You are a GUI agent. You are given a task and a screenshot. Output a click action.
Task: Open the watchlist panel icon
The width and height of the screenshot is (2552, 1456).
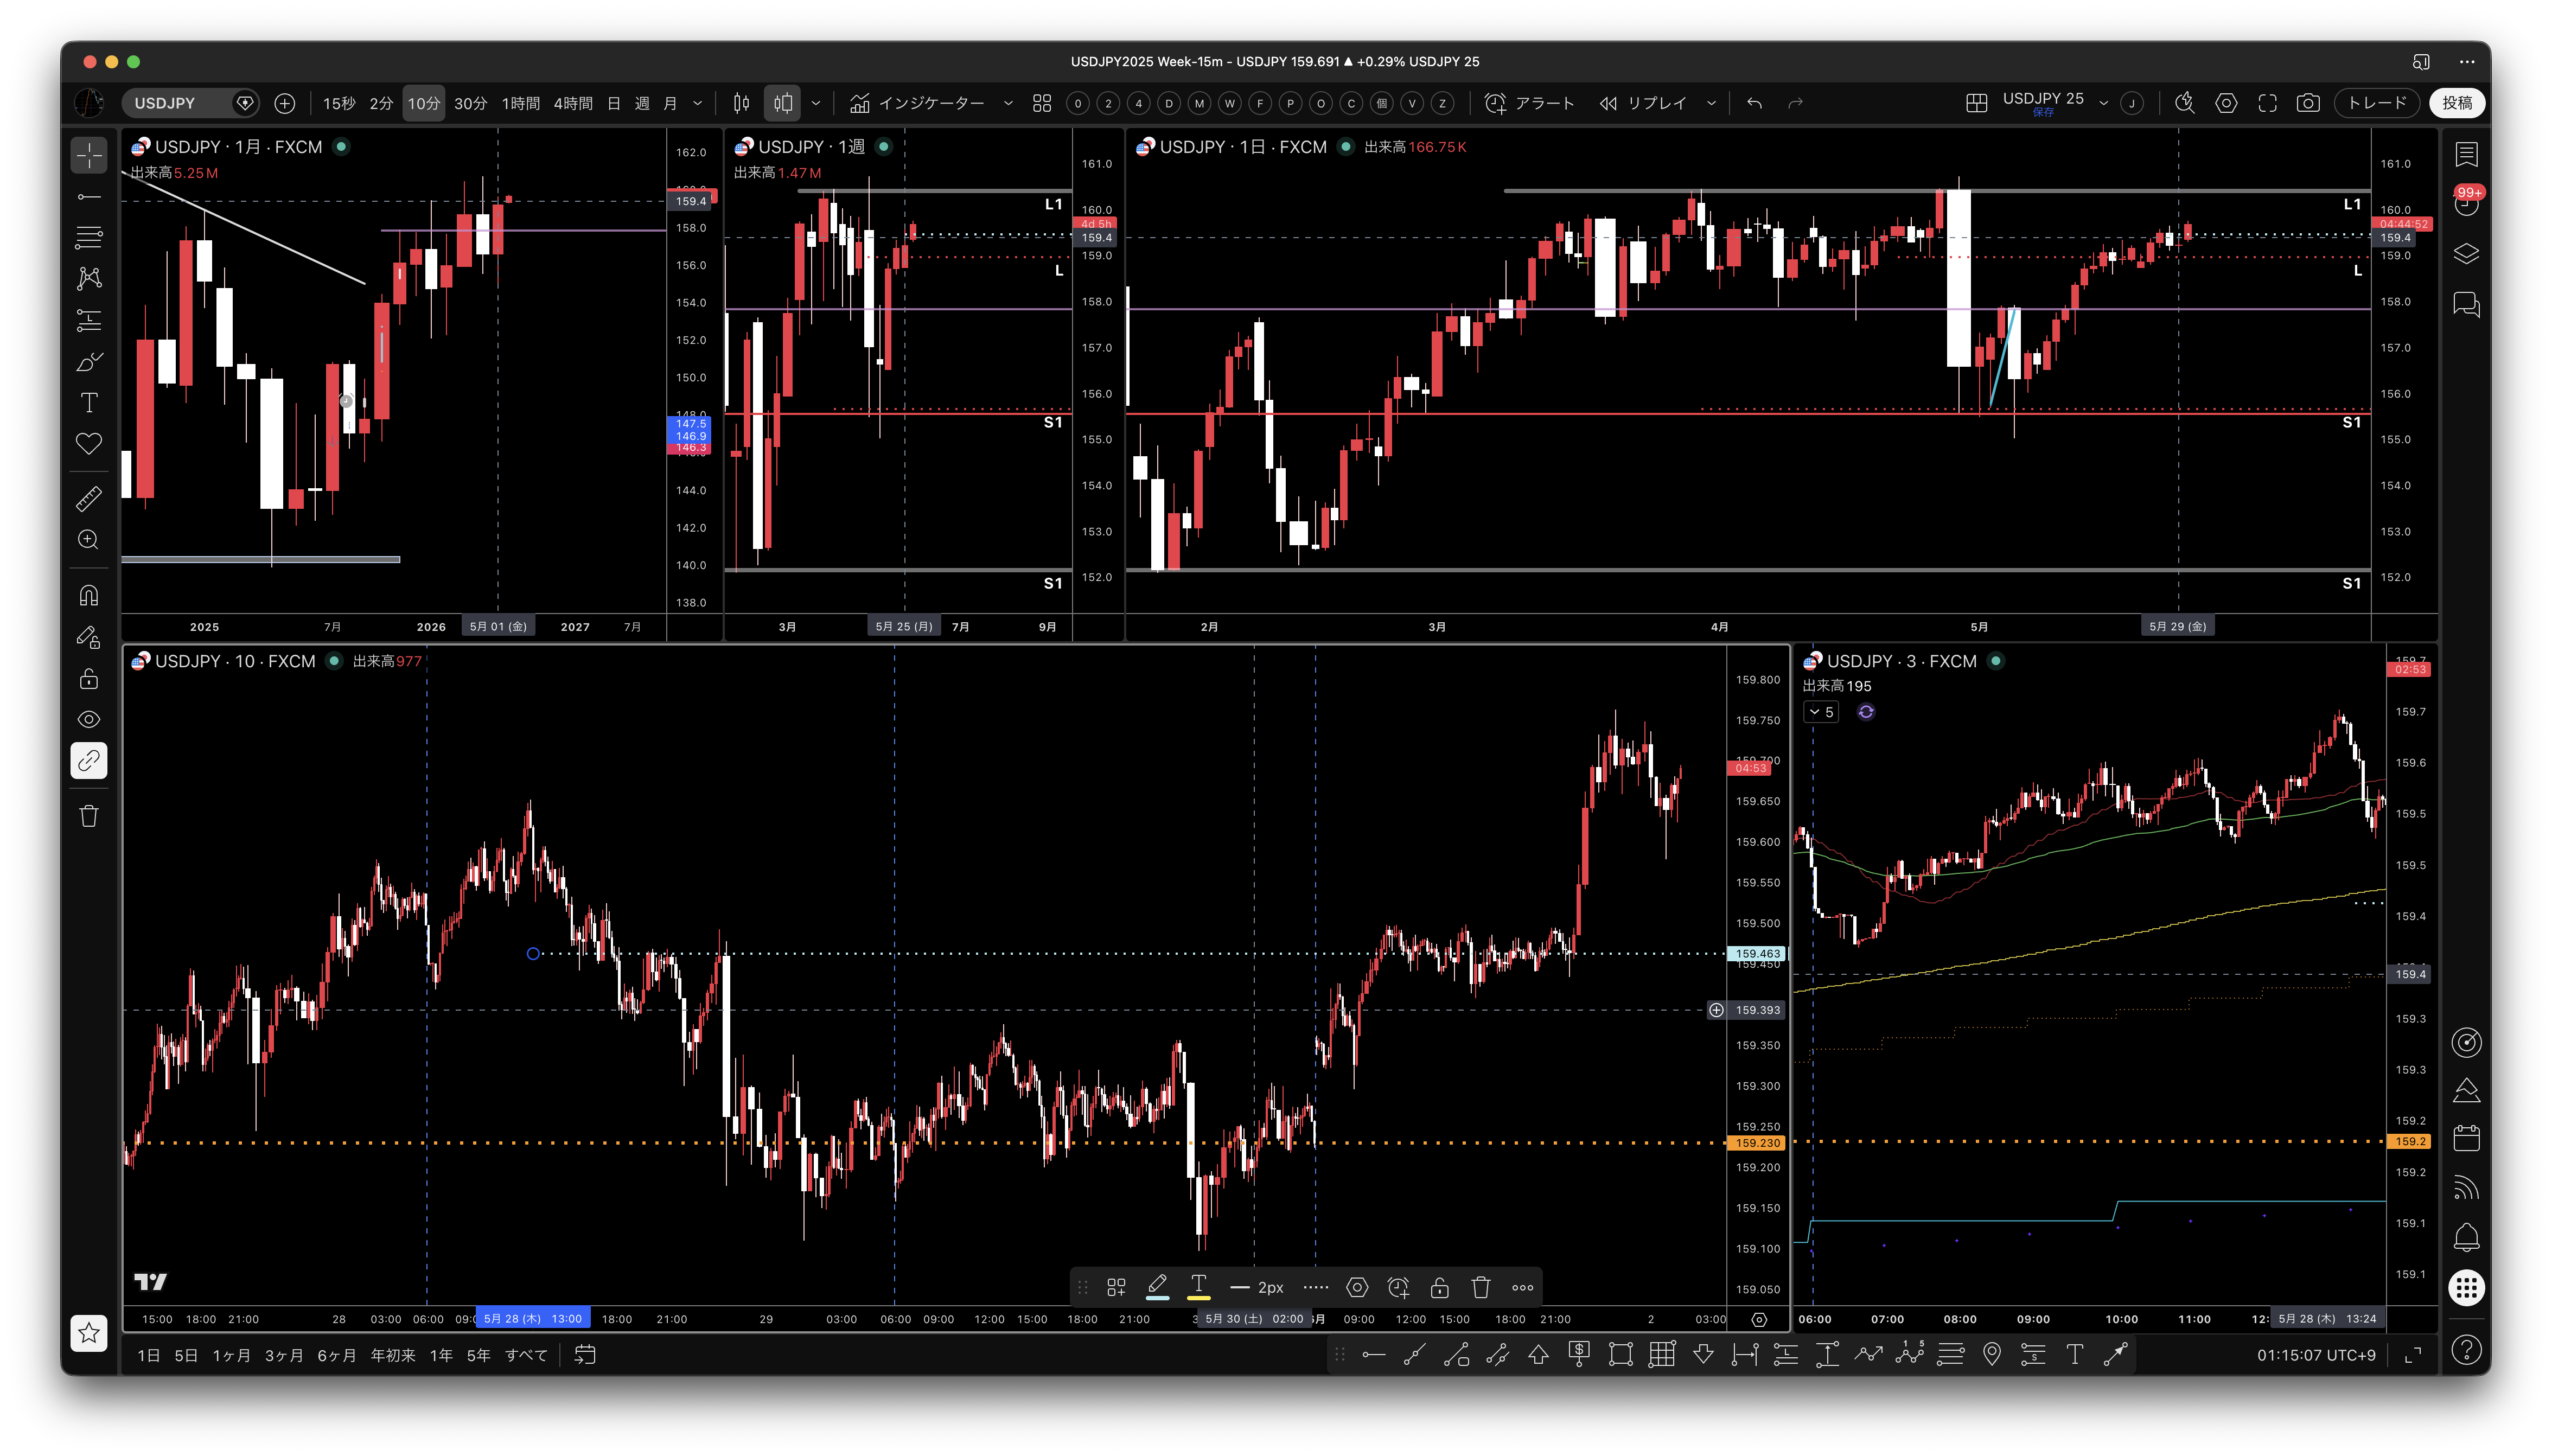tap(2466, 154)
